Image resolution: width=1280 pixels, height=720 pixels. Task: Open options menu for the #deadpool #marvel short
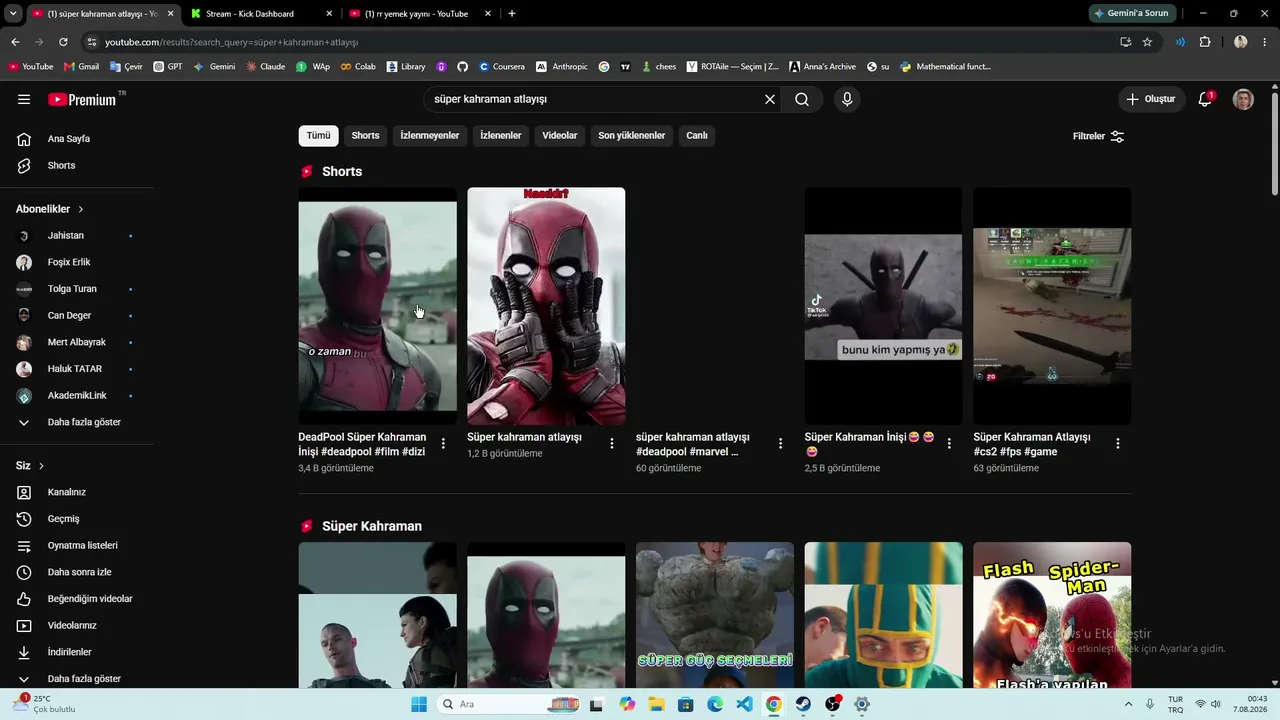pyautogui.click(x=781, y=444)
